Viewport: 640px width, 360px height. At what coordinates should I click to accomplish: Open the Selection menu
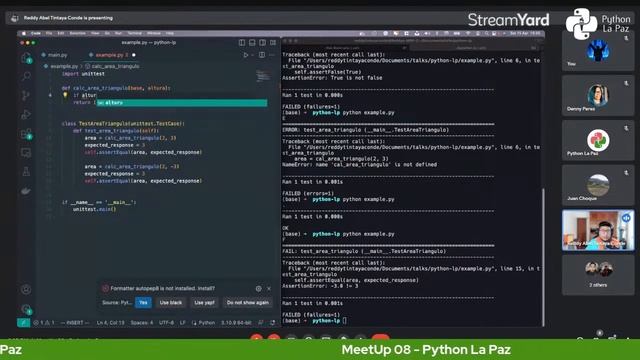[78, 33]
